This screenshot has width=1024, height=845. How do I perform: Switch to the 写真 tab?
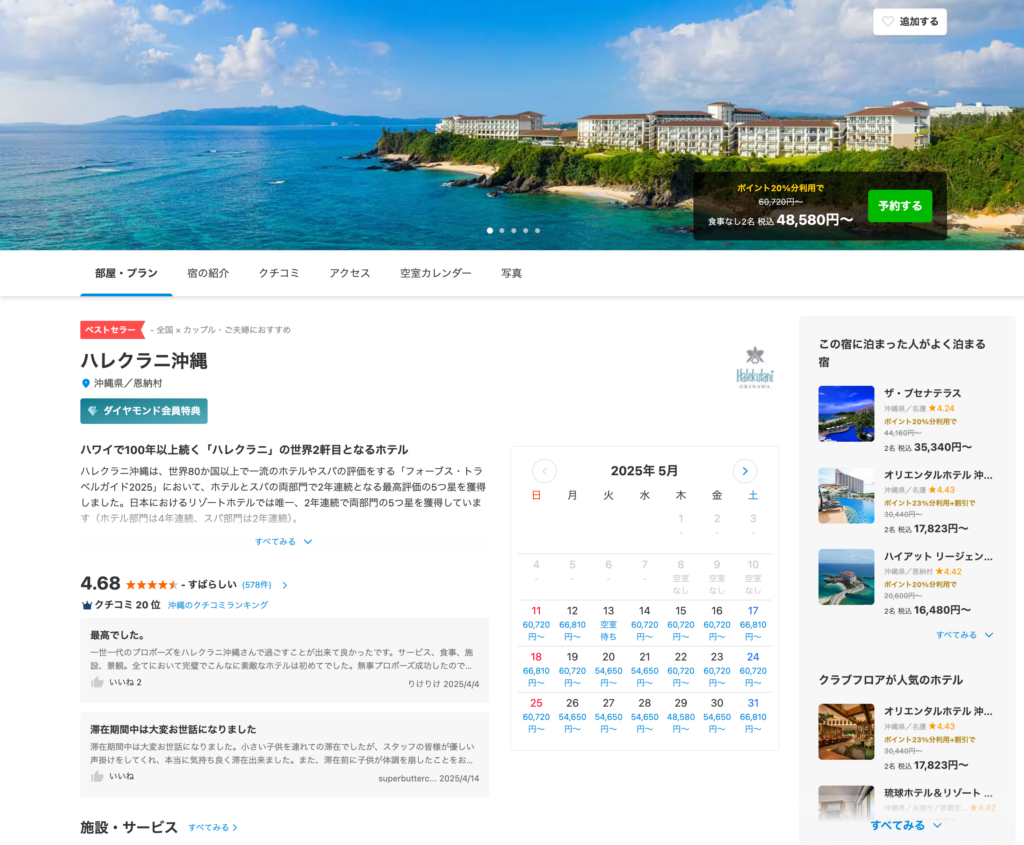pyautogui.click(x=511, y=273)
